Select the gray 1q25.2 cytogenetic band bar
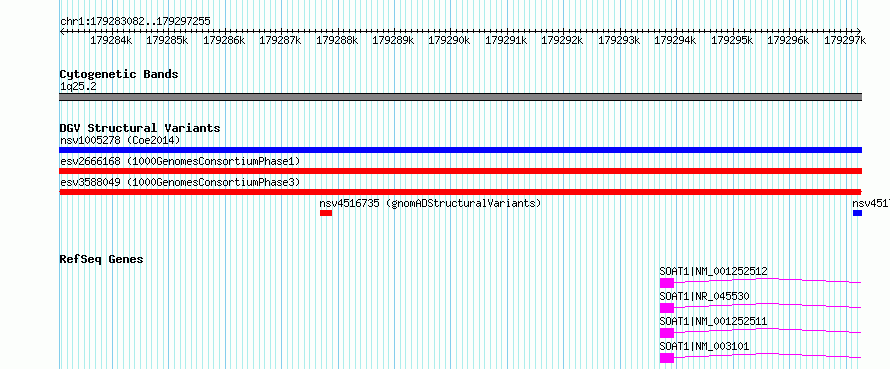 (x=461, y=97)
